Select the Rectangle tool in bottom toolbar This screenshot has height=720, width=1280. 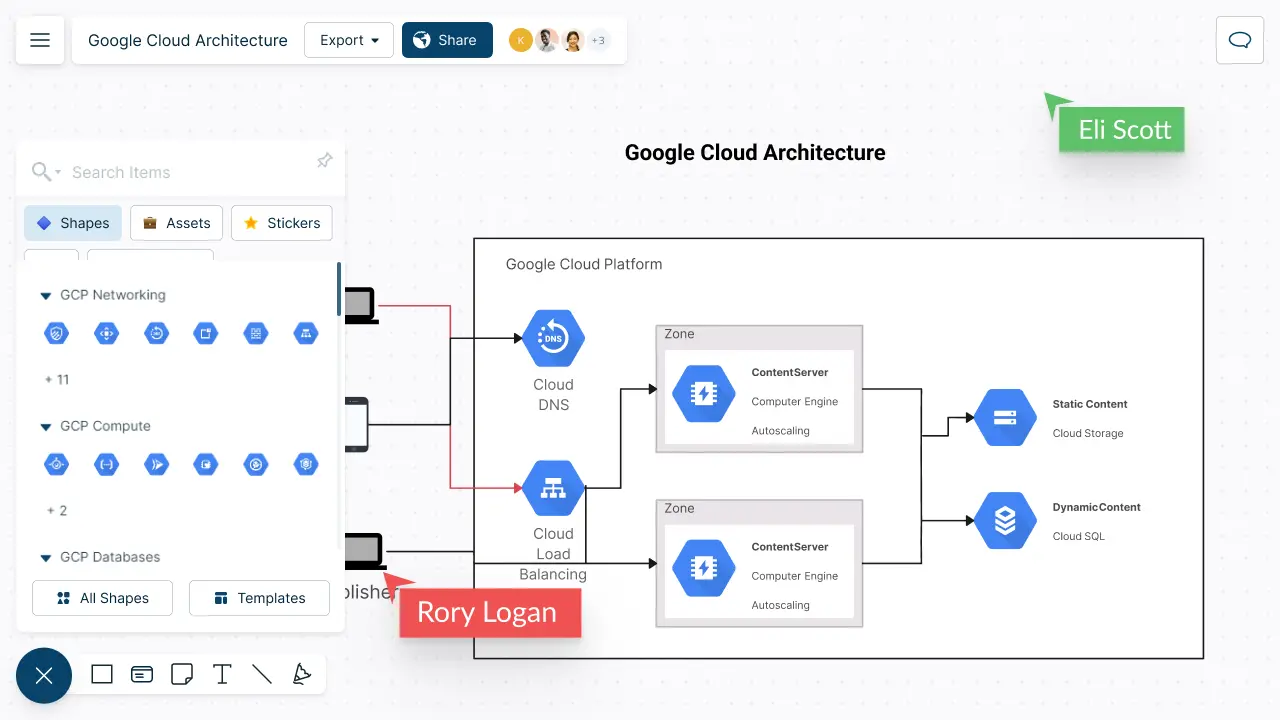click(102, 674)
